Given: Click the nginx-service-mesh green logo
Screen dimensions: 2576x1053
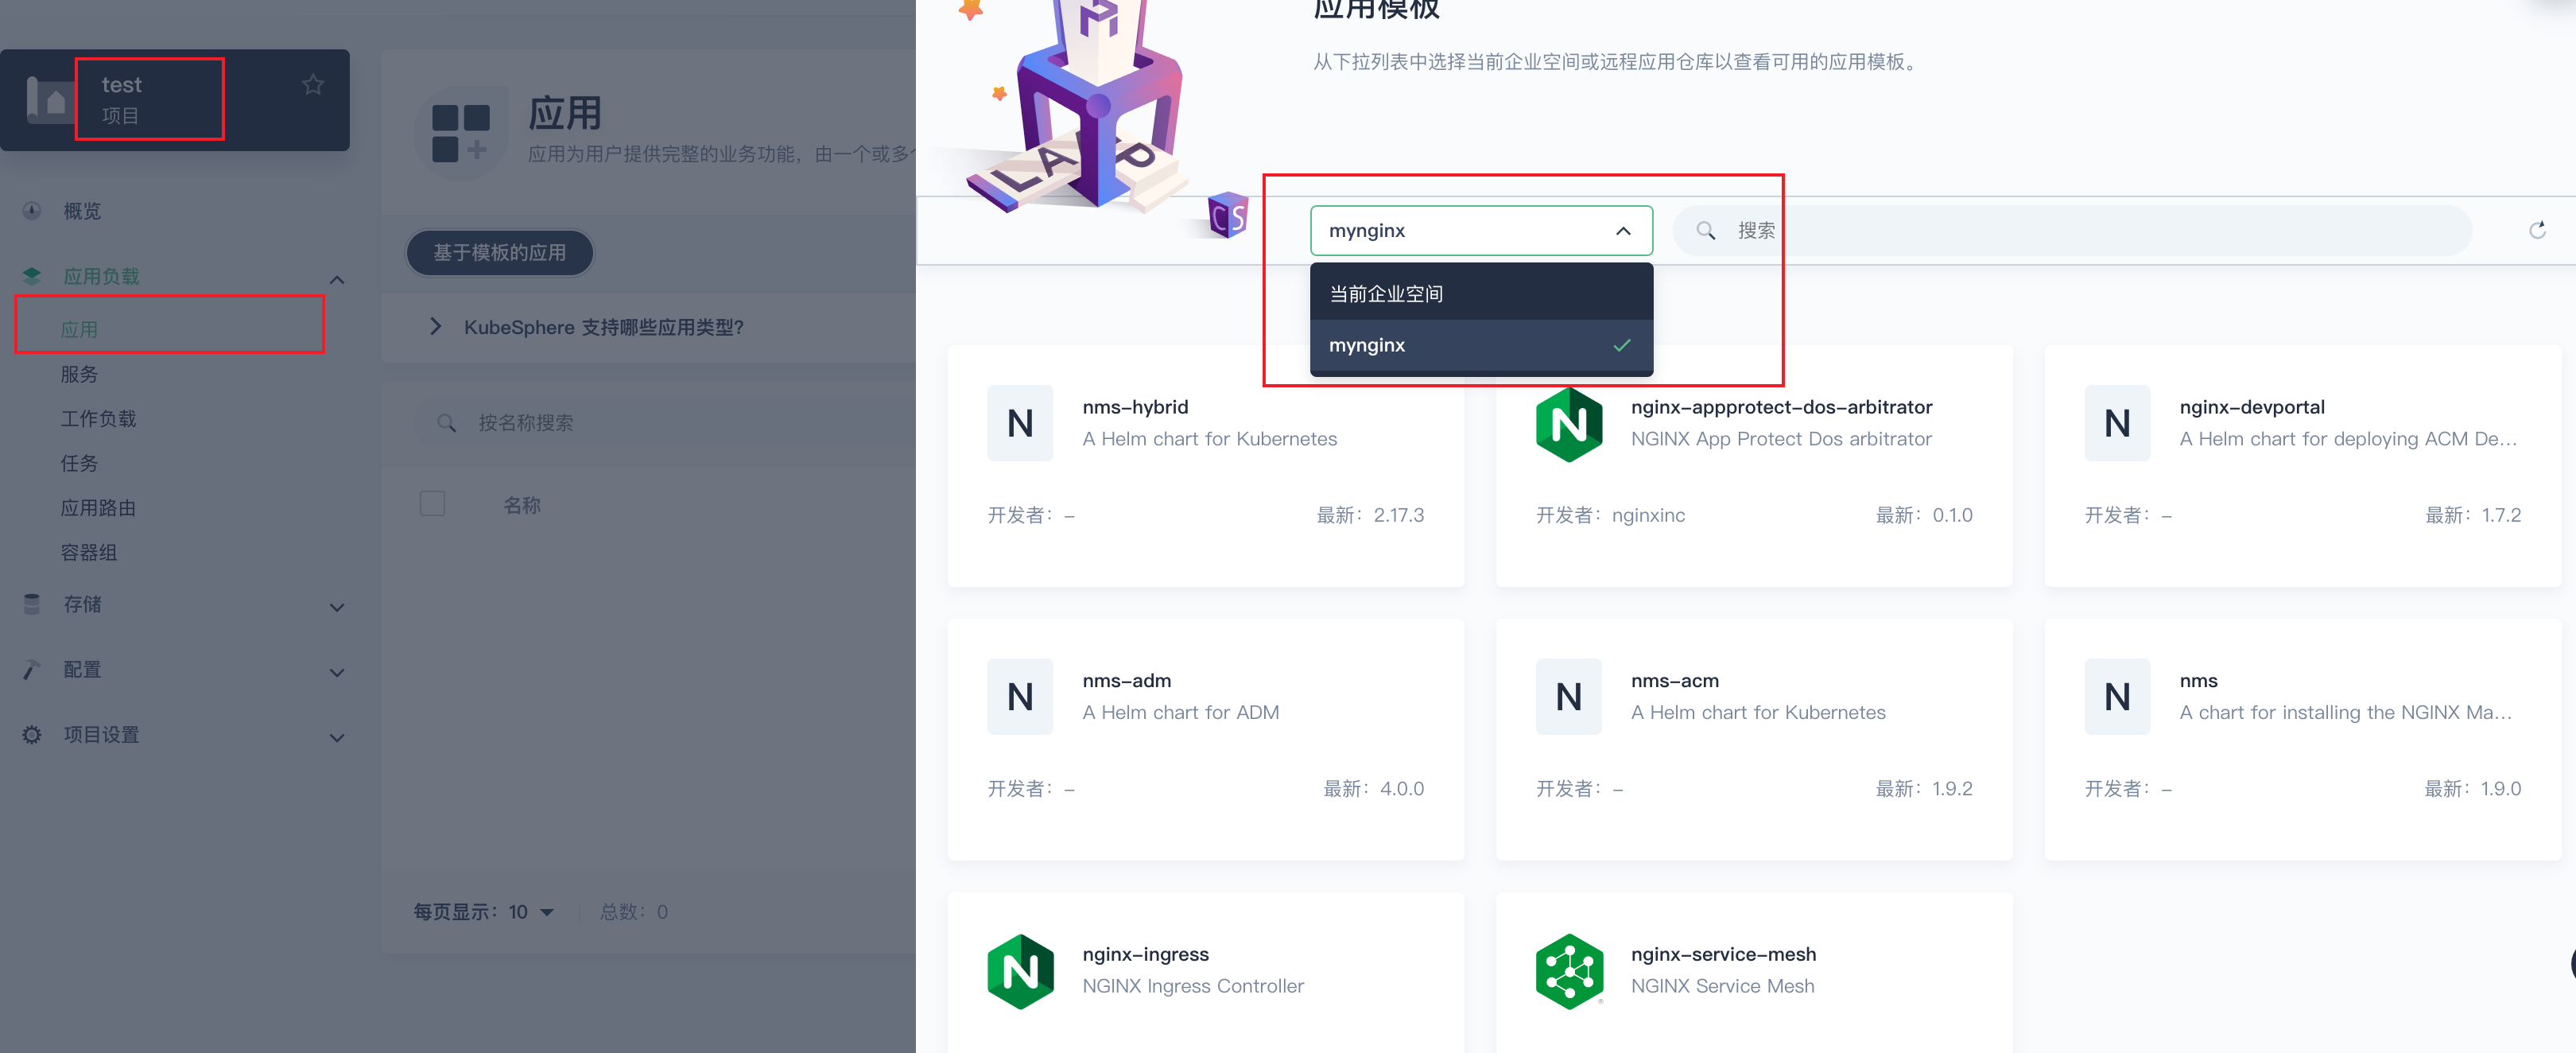Looking at the screenshot, I should pyautogui.click(x=1569, y=971).
